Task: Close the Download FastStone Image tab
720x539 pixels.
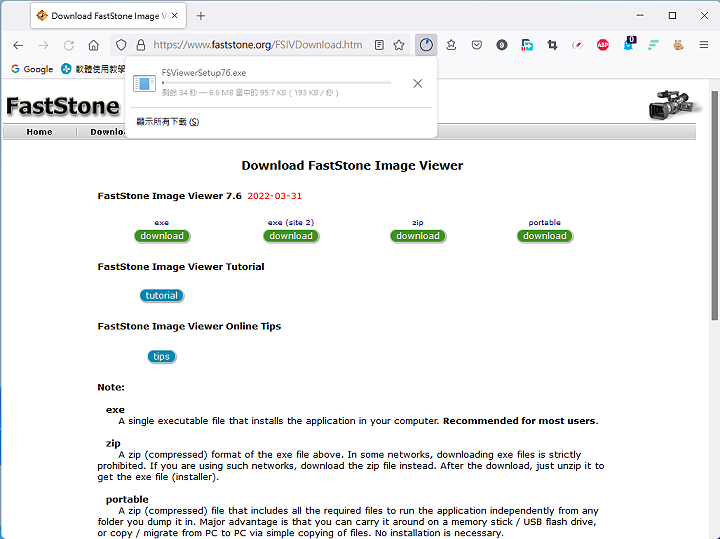Action: 175,16
